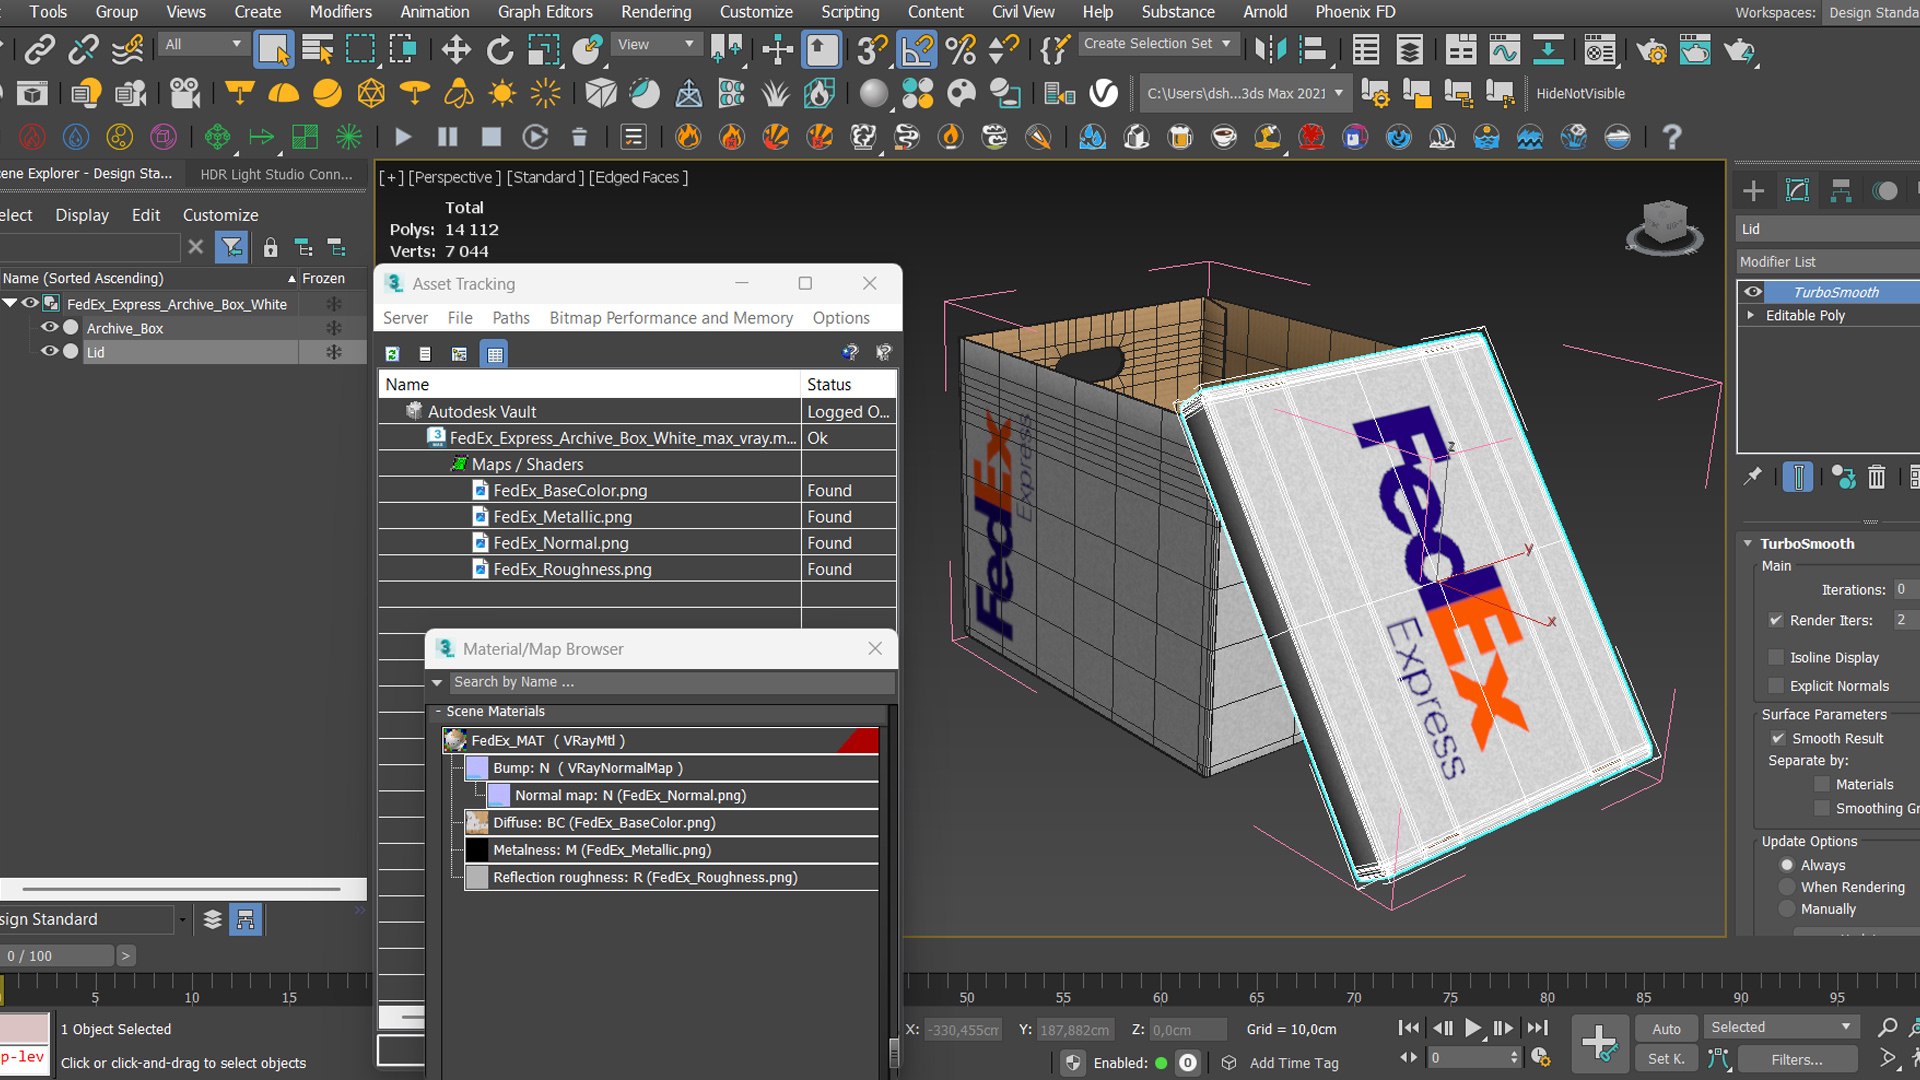This screenshot has width=1920, height=1080.
Task: Toggle the TurboSmooth modifier eye
Action: [1753, 292]
